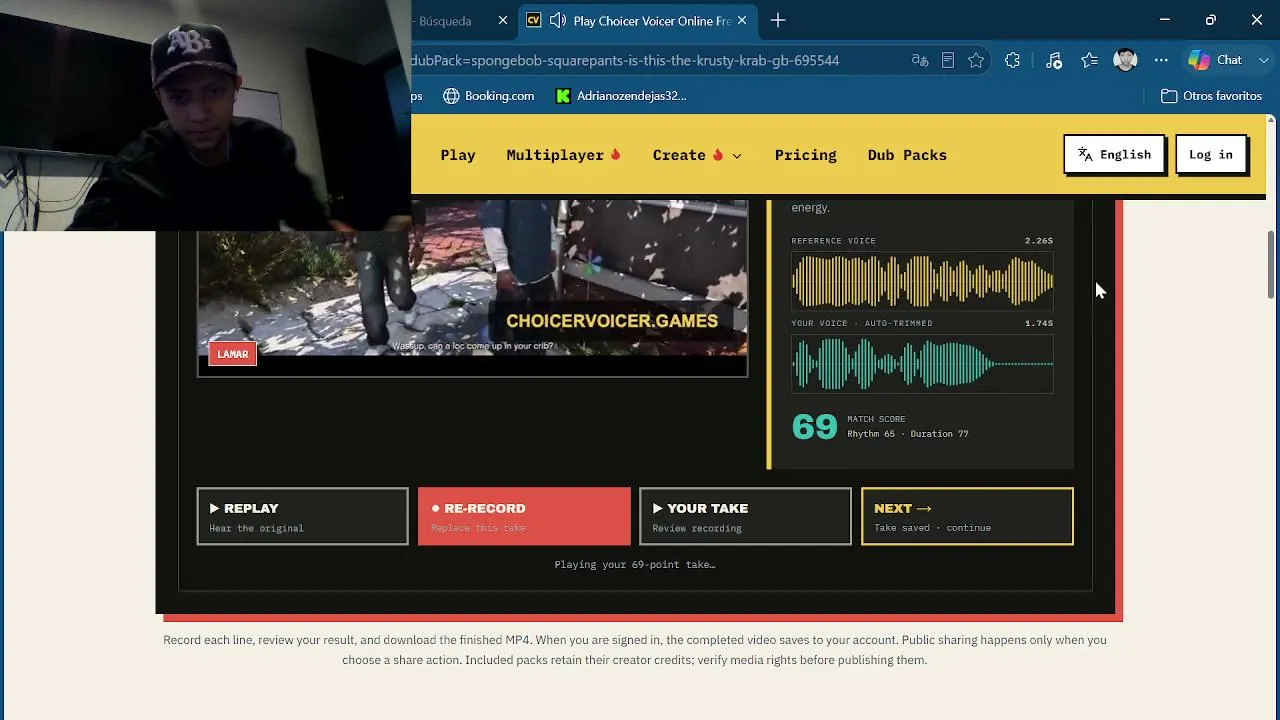Open a new browser tab
Viewport: 1280px width, 720px height.
point(778,20)
